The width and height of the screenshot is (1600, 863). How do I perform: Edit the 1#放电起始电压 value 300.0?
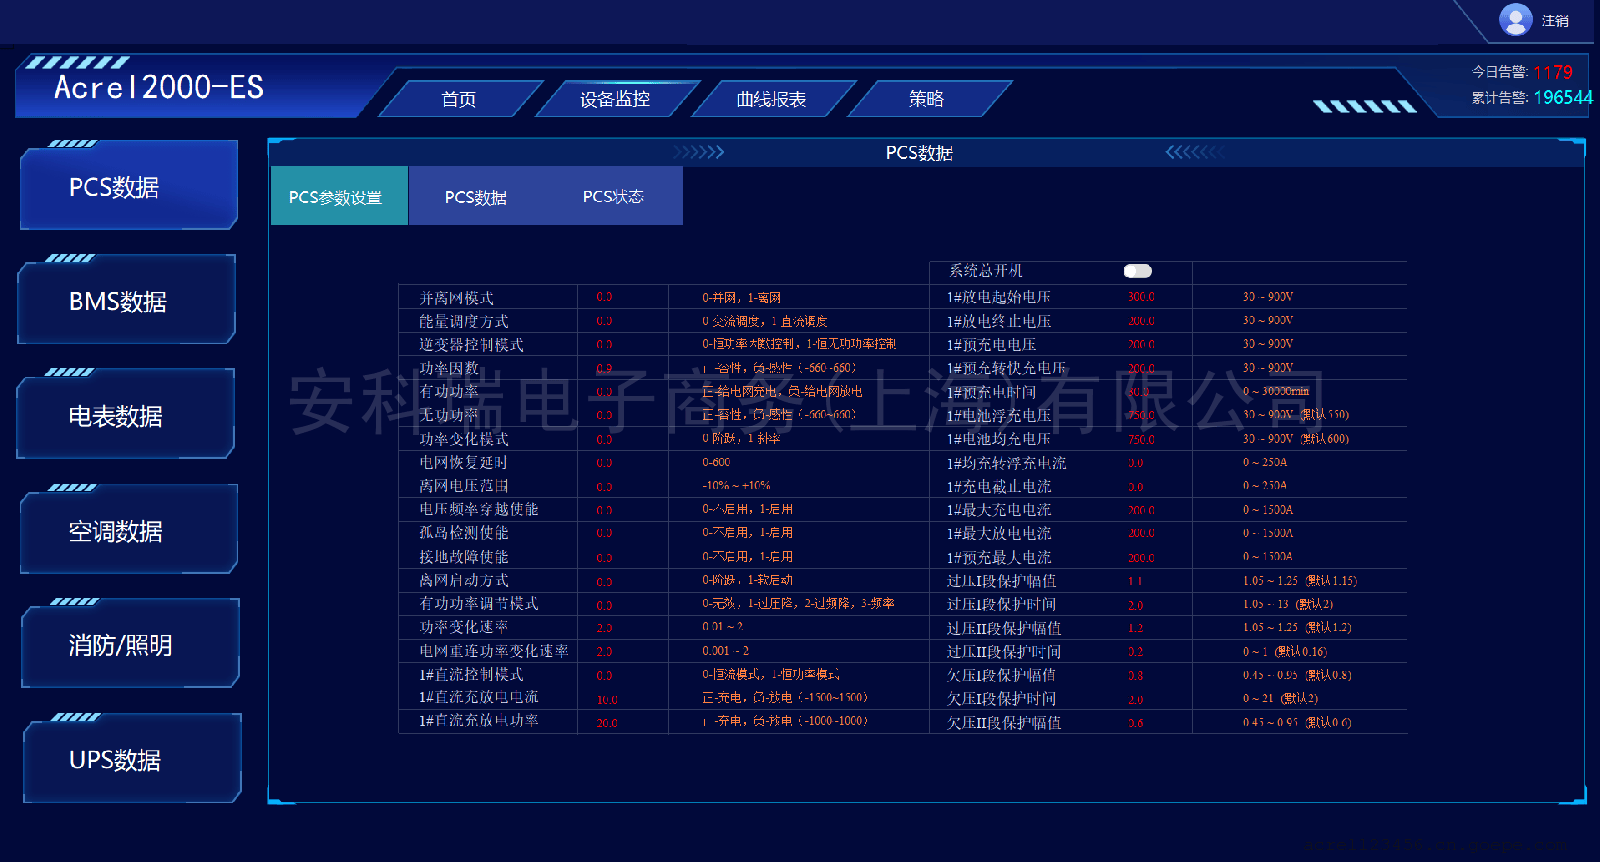[x=1141, y=297]
